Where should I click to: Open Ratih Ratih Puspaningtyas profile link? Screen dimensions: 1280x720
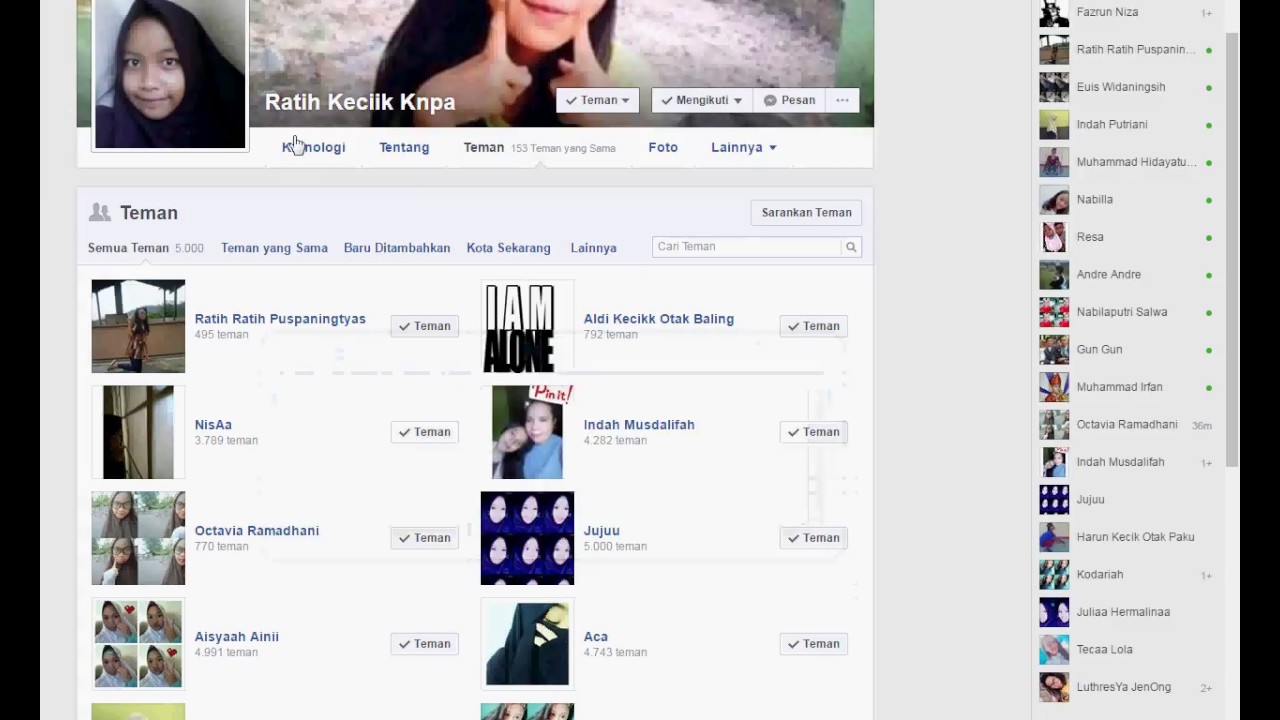280,319
